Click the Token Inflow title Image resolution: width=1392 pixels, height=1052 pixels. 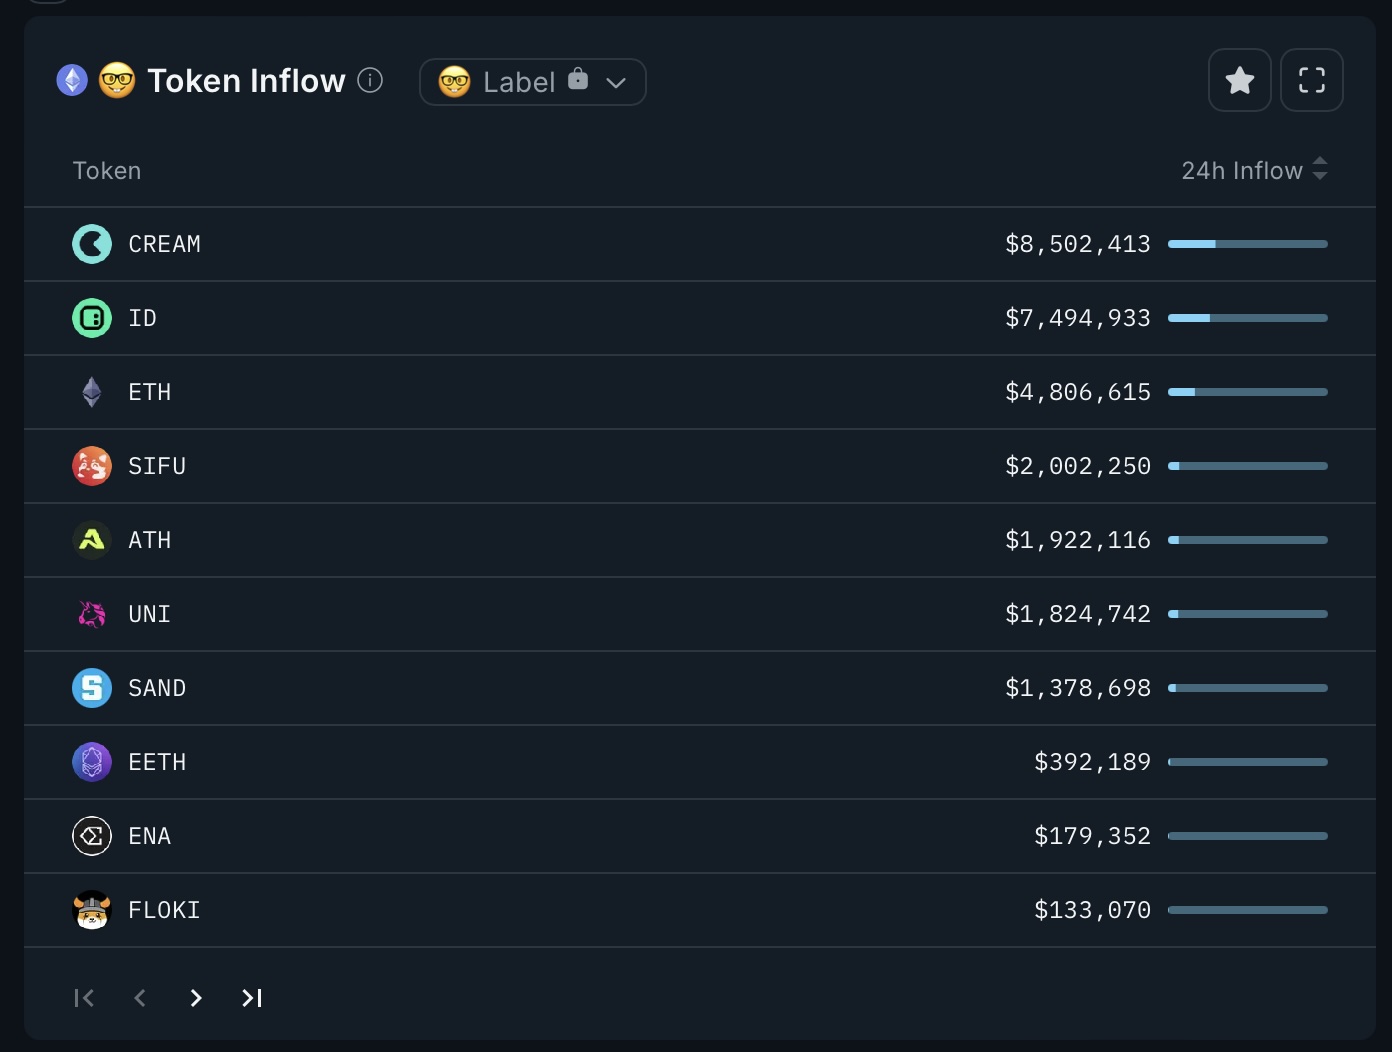pos(246,81)
